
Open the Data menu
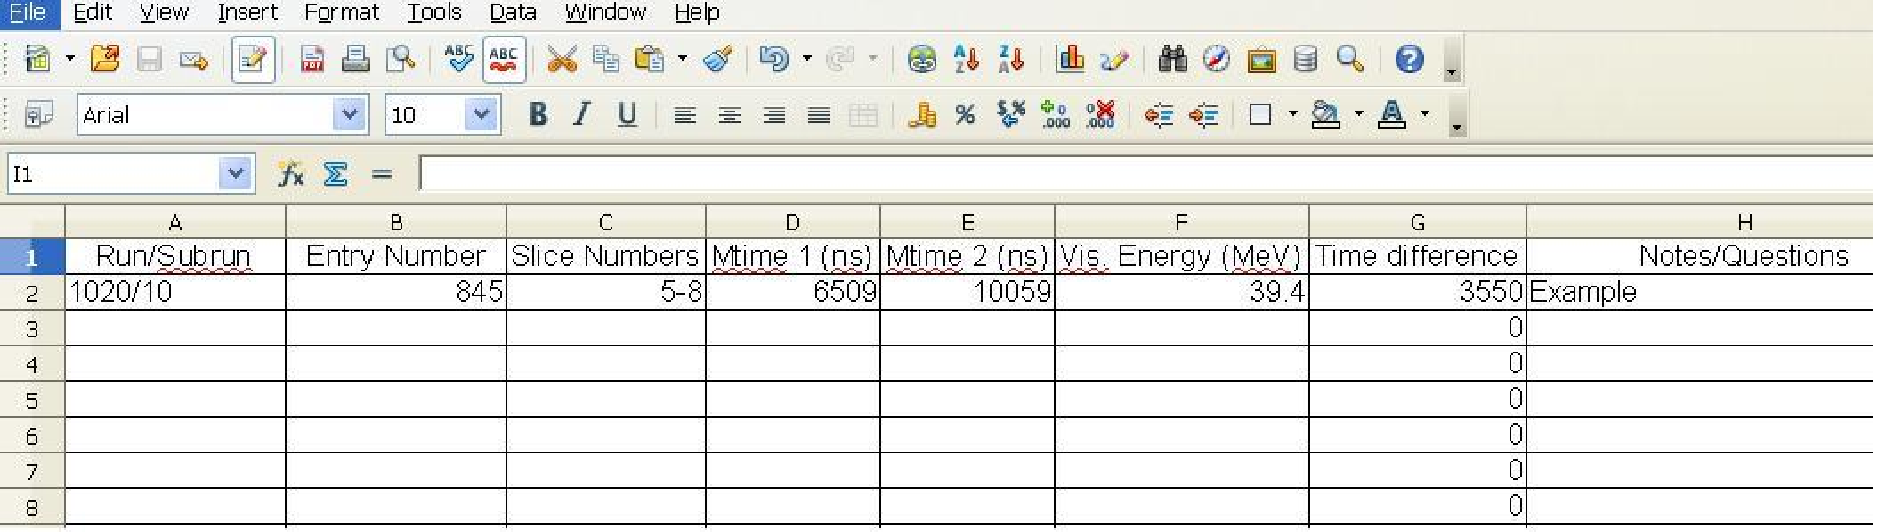tap(512, 13)
